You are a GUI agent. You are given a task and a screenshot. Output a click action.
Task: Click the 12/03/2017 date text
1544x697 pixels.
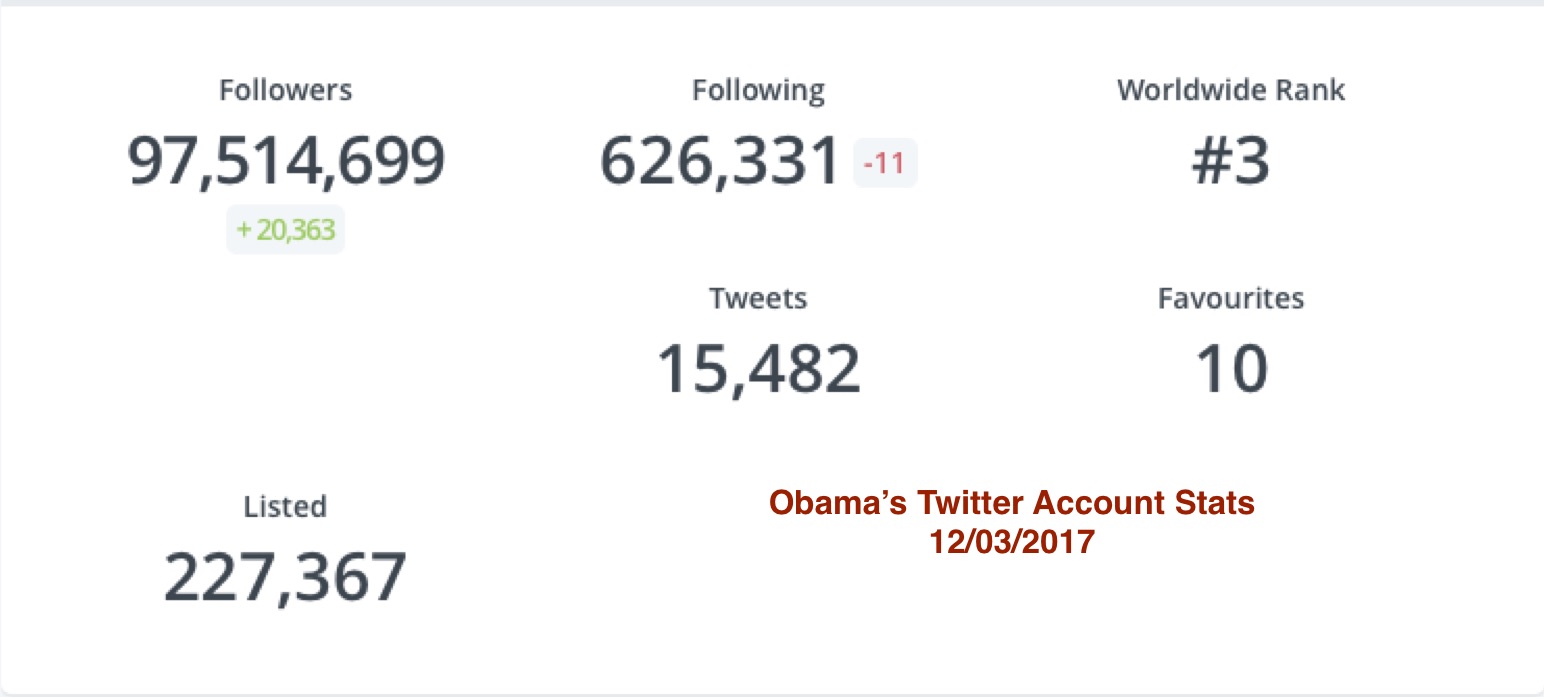pyautogui.click(x=1011, y=543)
